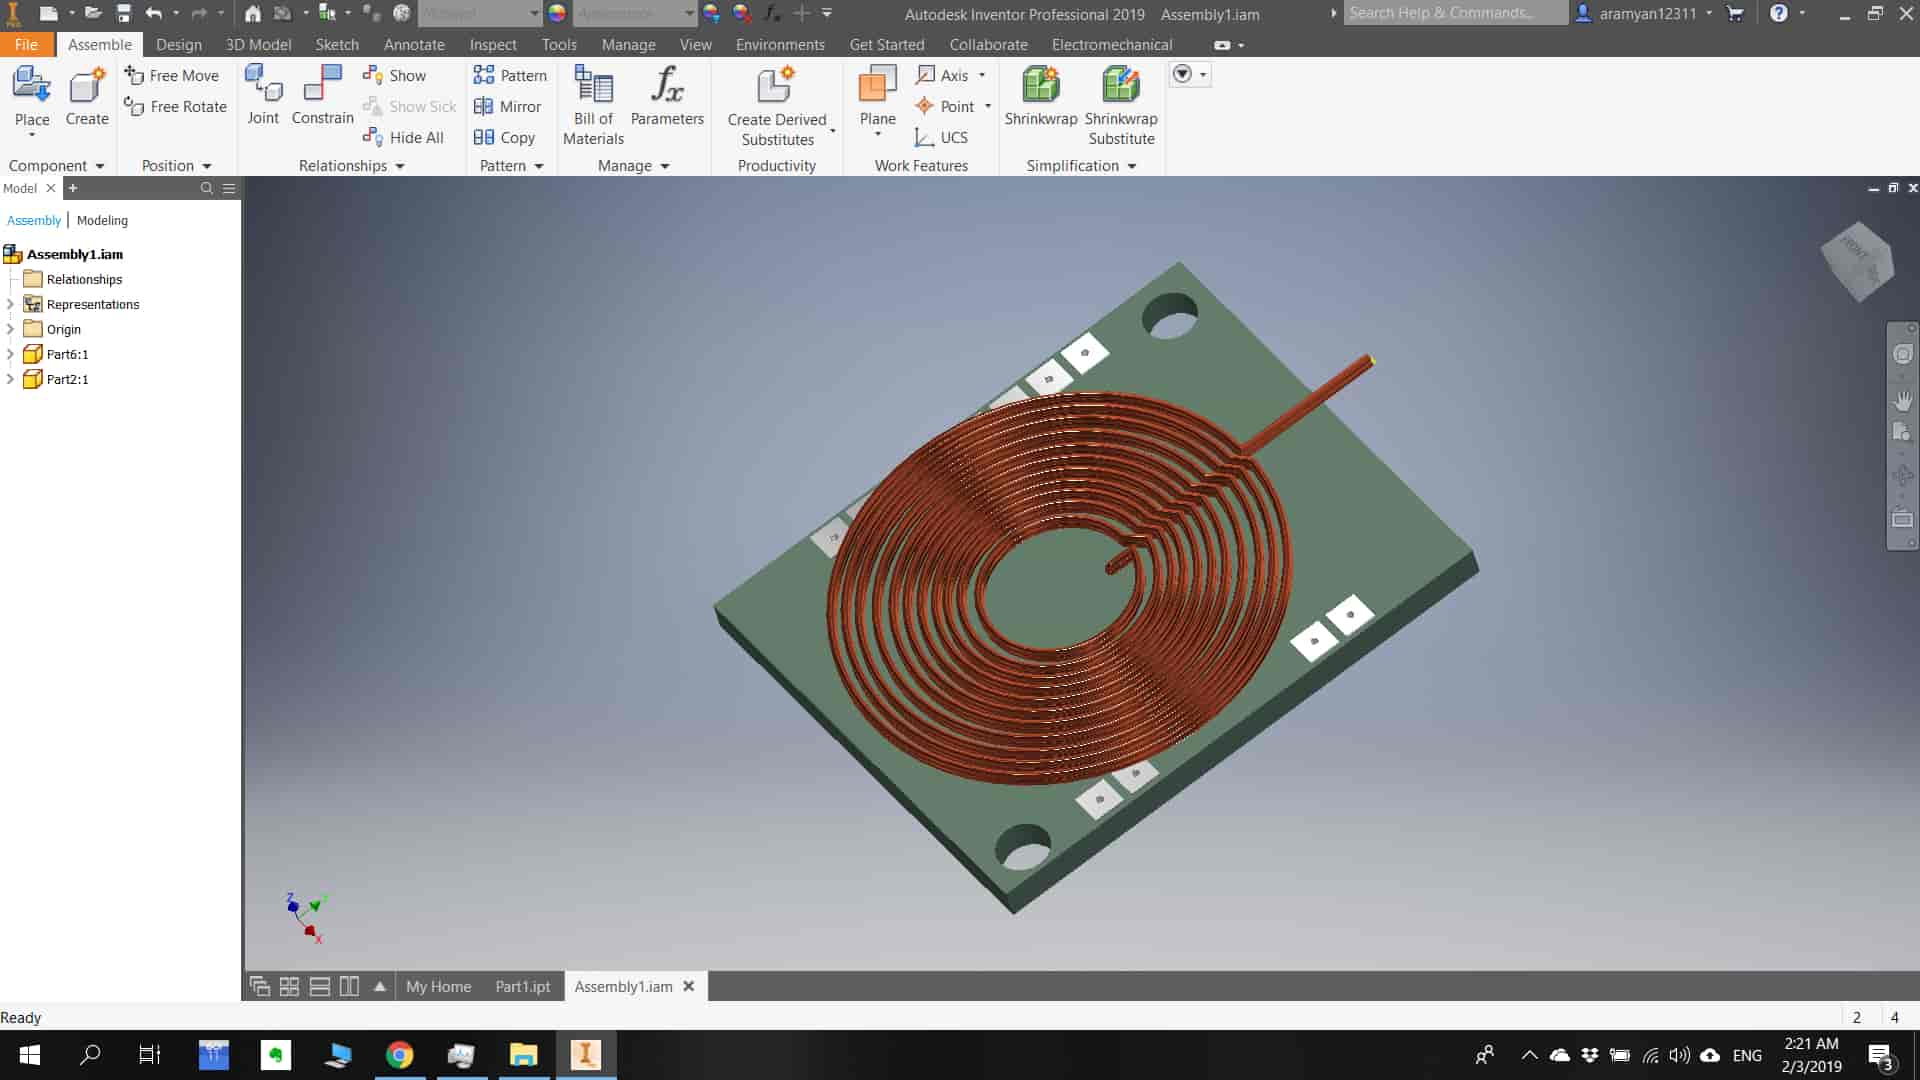Screen dimensions: 1920x1080
Task: Switch to the Sketch ribbon tab
Action: tap(336, 45)
